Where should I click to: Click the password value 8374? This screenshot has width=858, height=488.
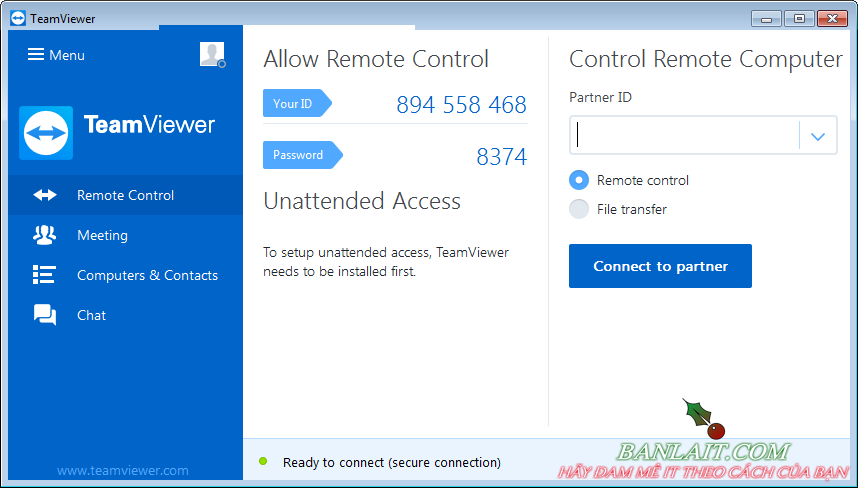[x=501, y=157]
